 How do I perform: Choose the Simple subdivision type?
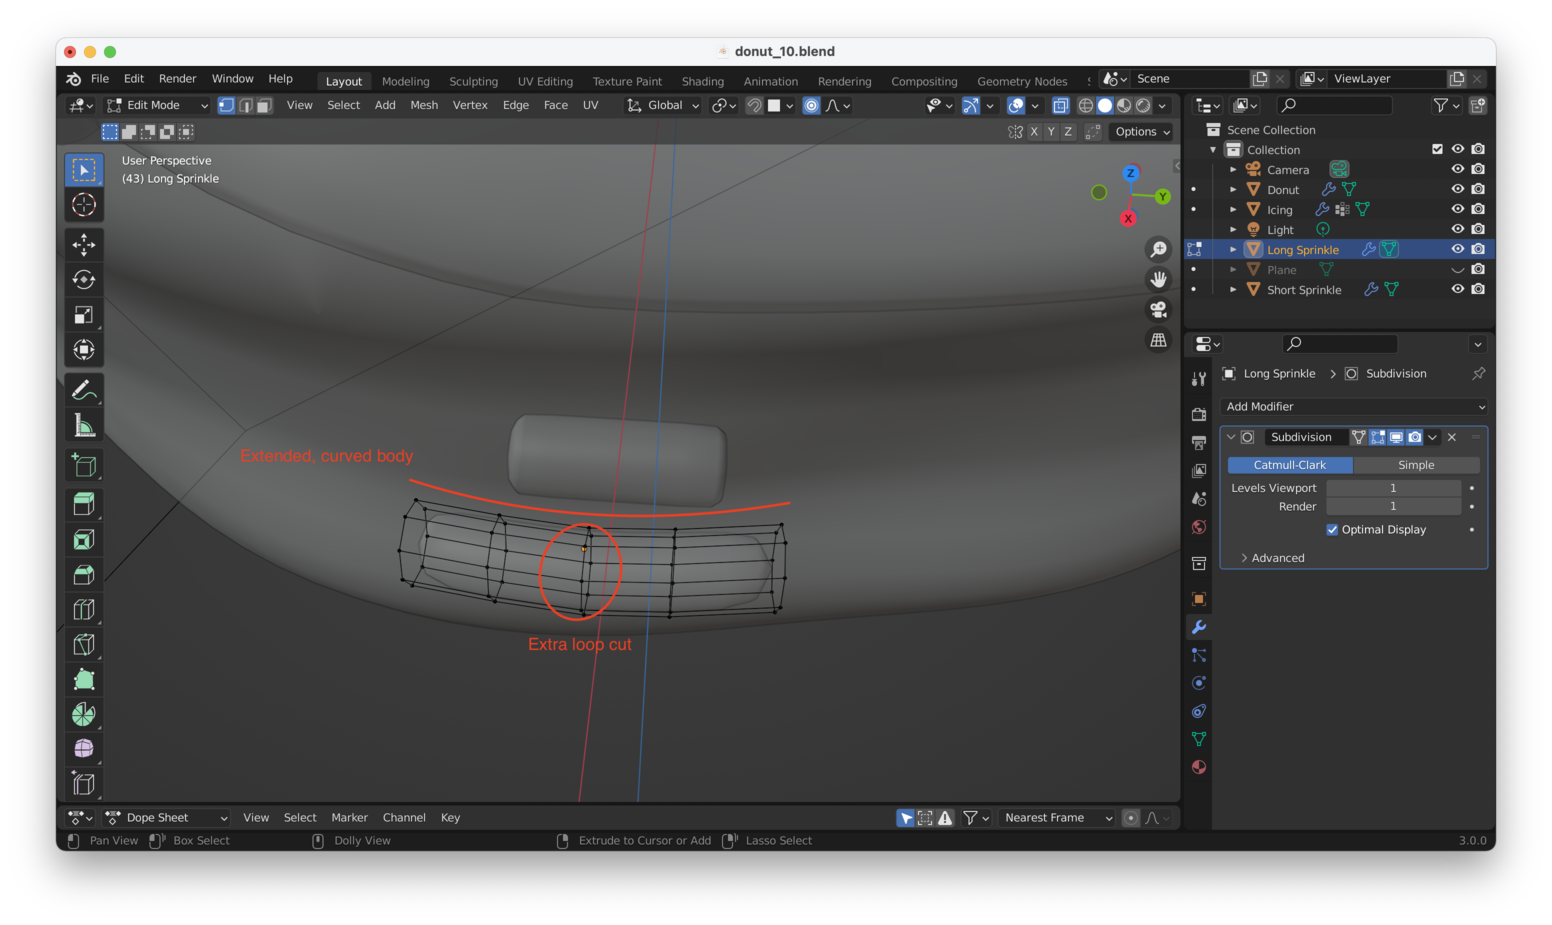pyautogui.click(x=1415, y=465)
